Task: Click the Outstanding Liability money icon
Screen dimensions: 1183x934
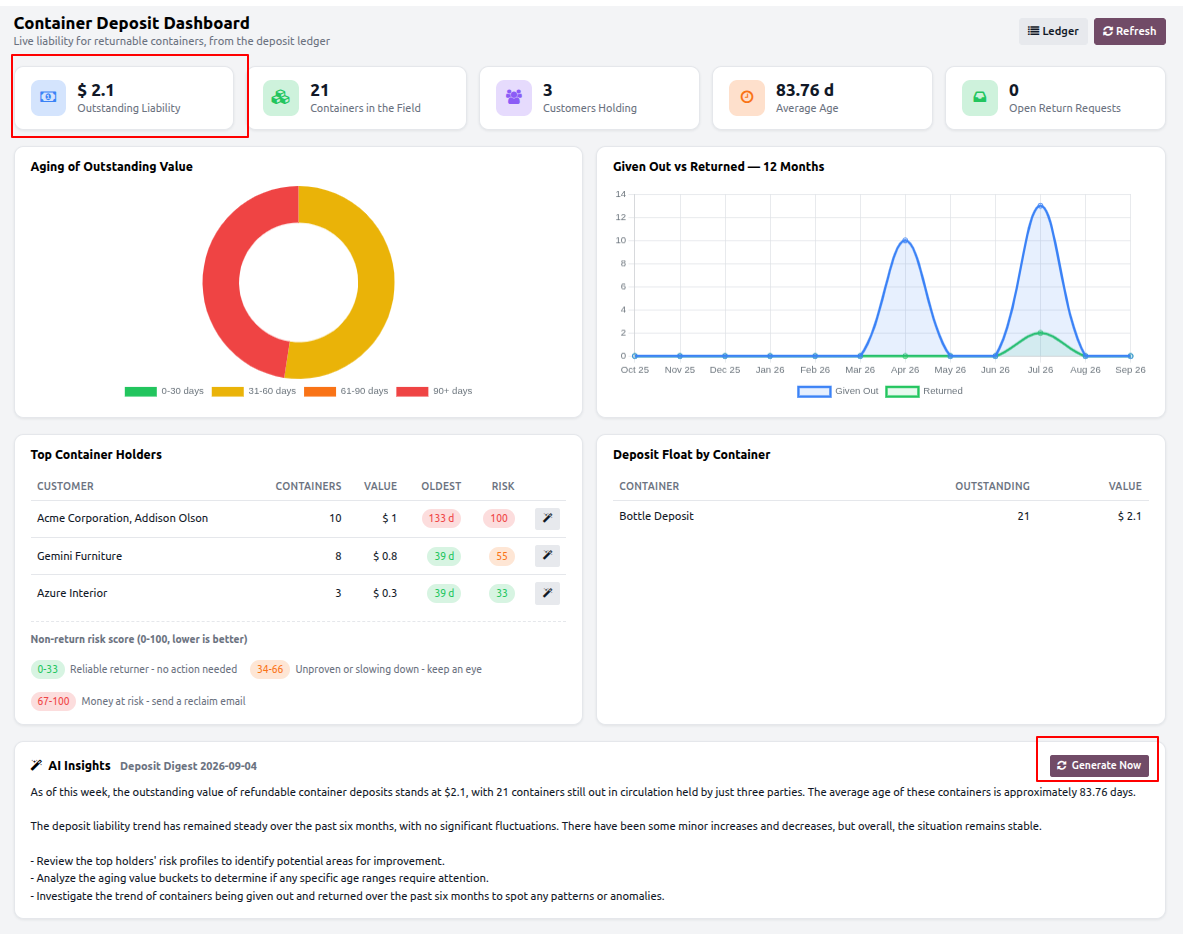Action: point(48,98)
